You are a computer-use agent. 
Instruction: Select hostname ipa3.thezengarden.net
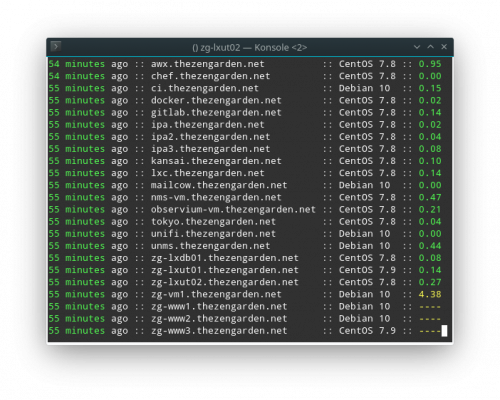(x=210, y=149)
